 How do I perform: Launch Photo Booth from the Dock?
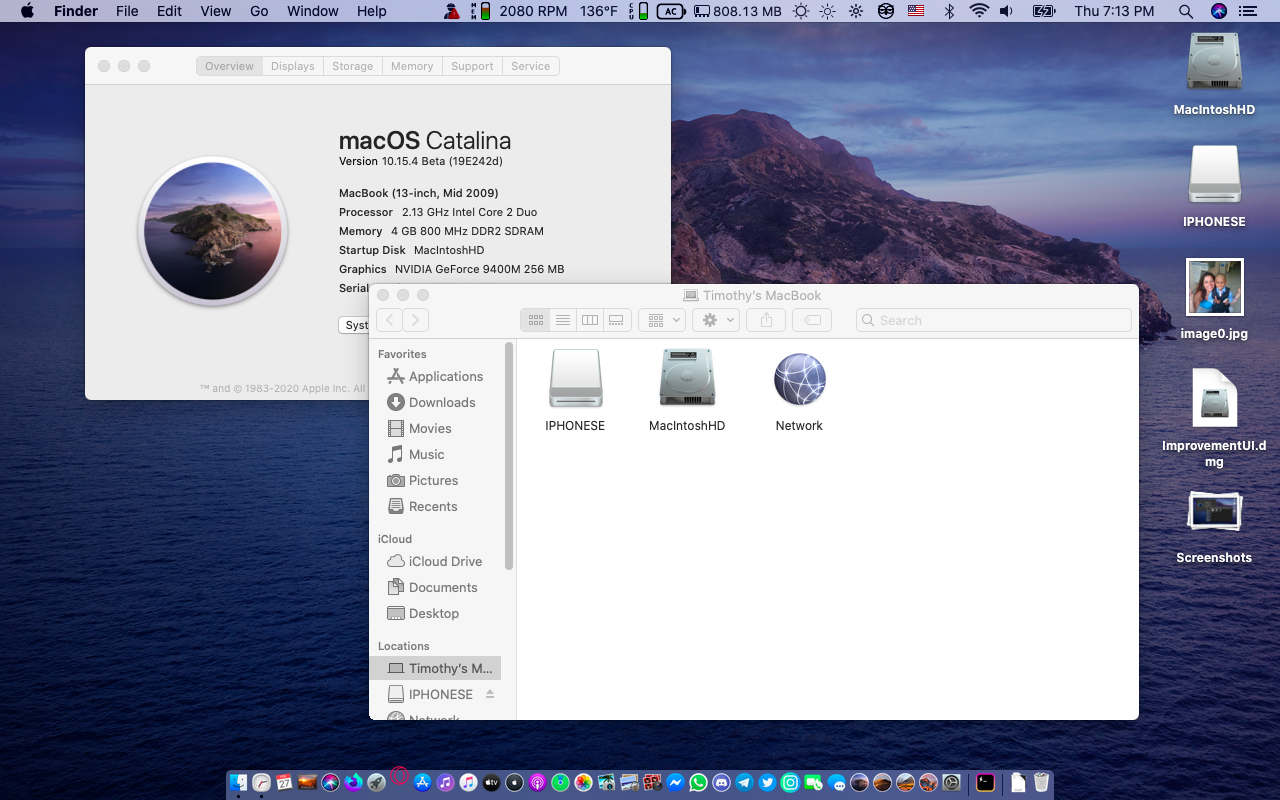[652, 782]
